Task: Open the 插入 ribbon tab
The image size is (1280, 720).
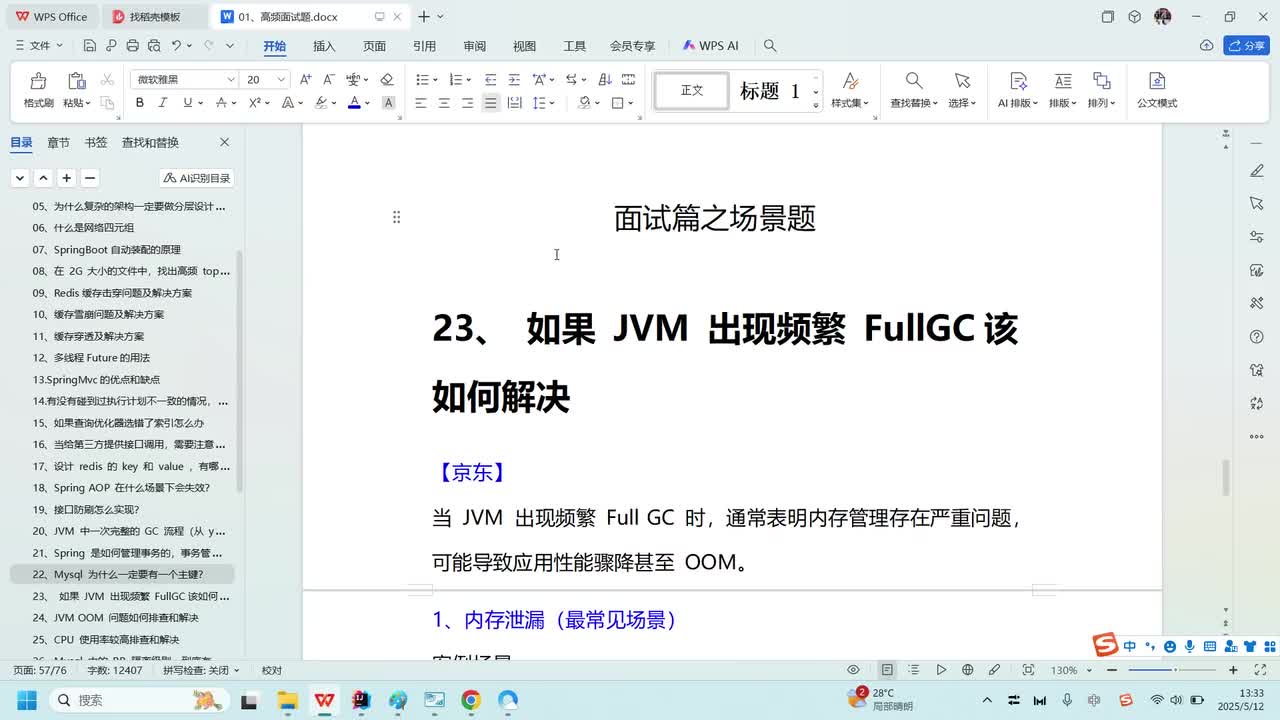Action: coord(324,46)
